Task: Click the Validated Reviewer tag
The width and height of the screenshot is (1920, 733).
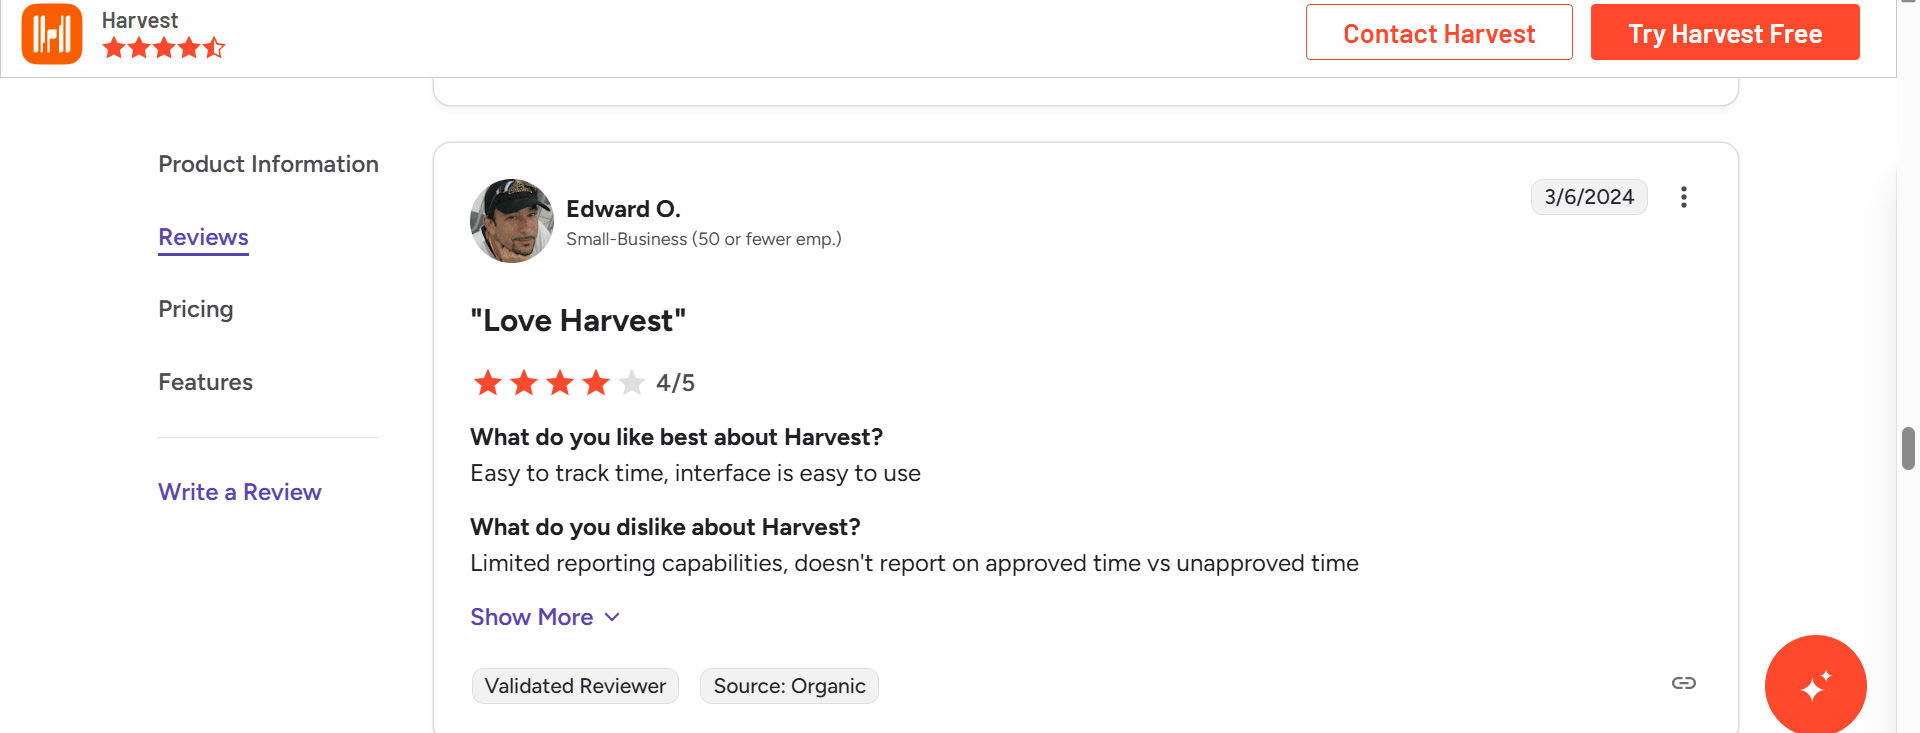Action: [575, 686]
